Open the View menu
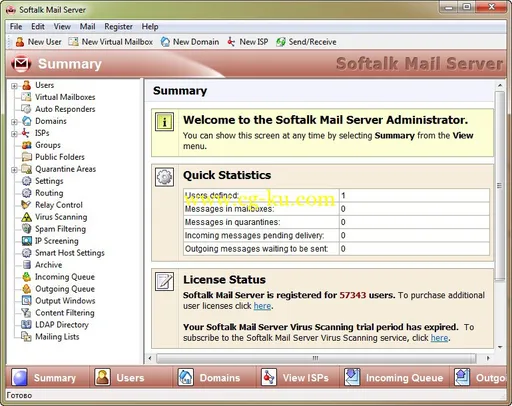512x406 pixels. click(62, 27)
